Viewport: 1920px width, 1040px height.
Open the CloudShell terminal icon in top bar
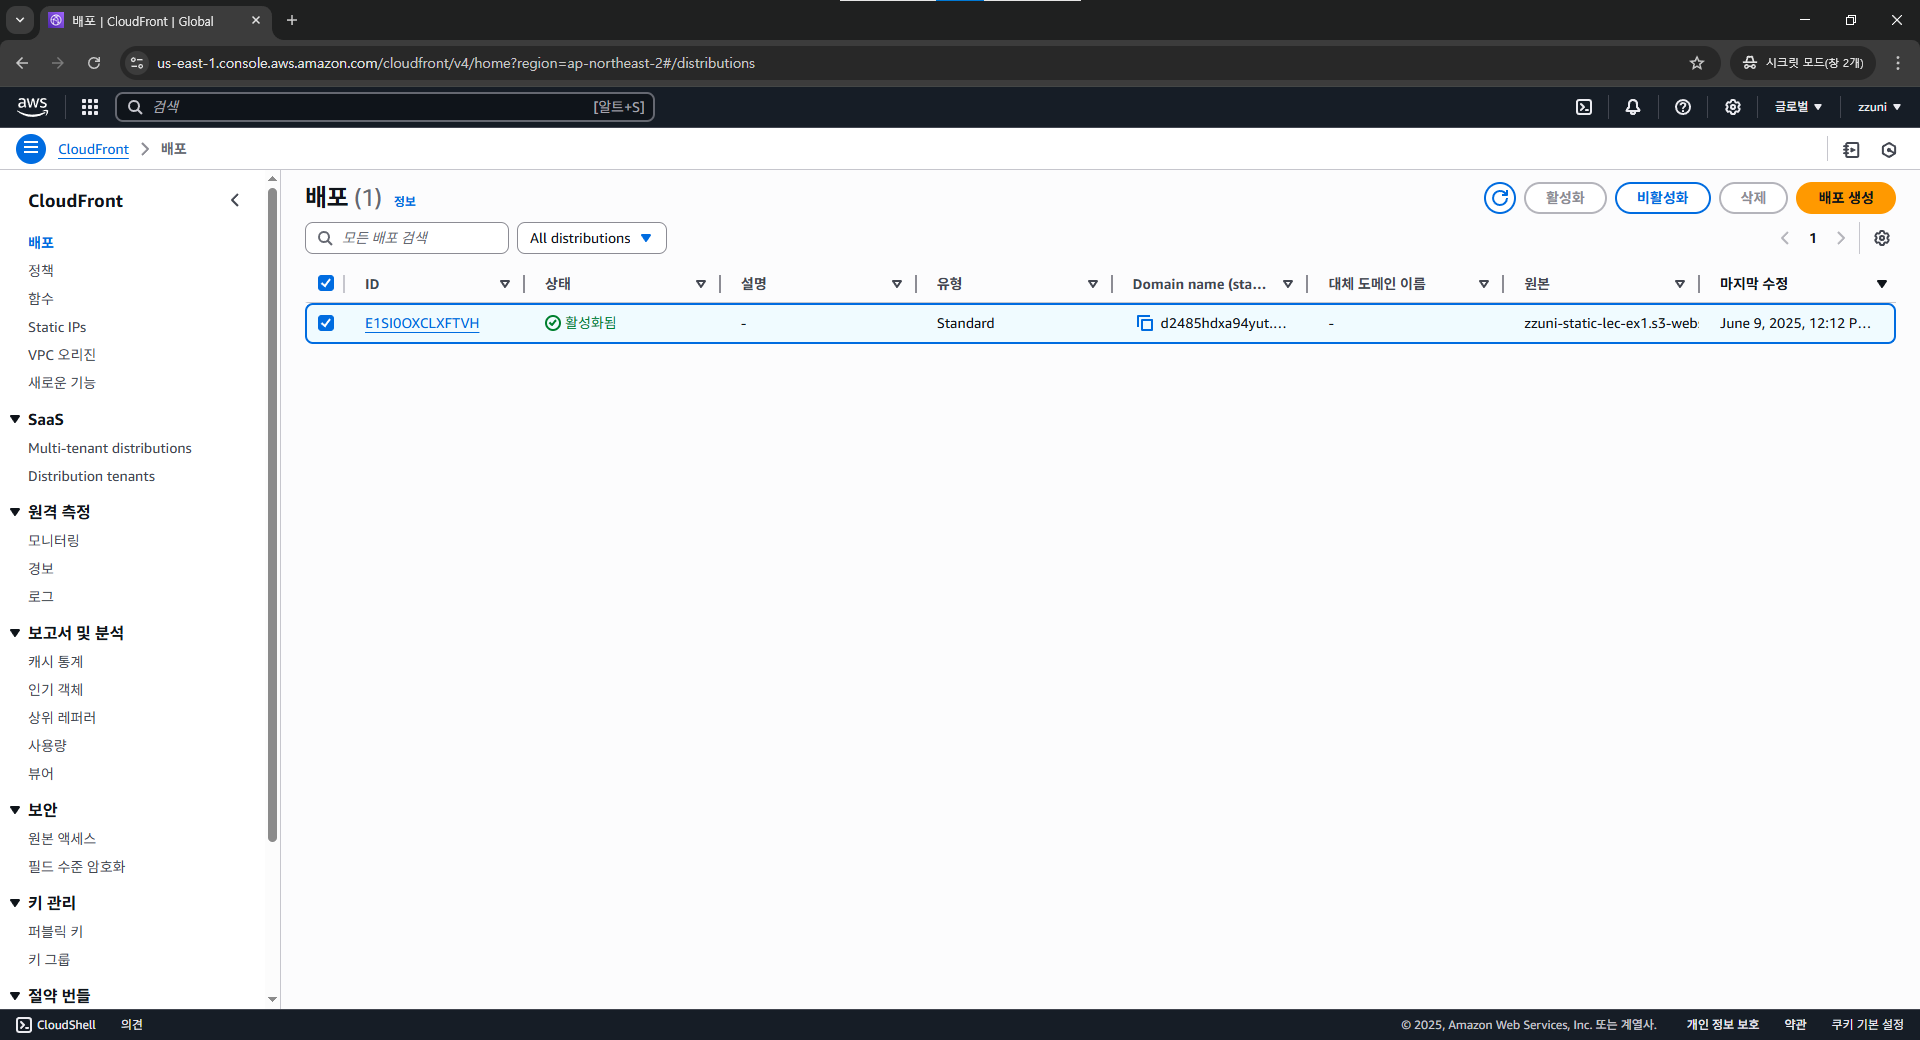pos(1584,107)
